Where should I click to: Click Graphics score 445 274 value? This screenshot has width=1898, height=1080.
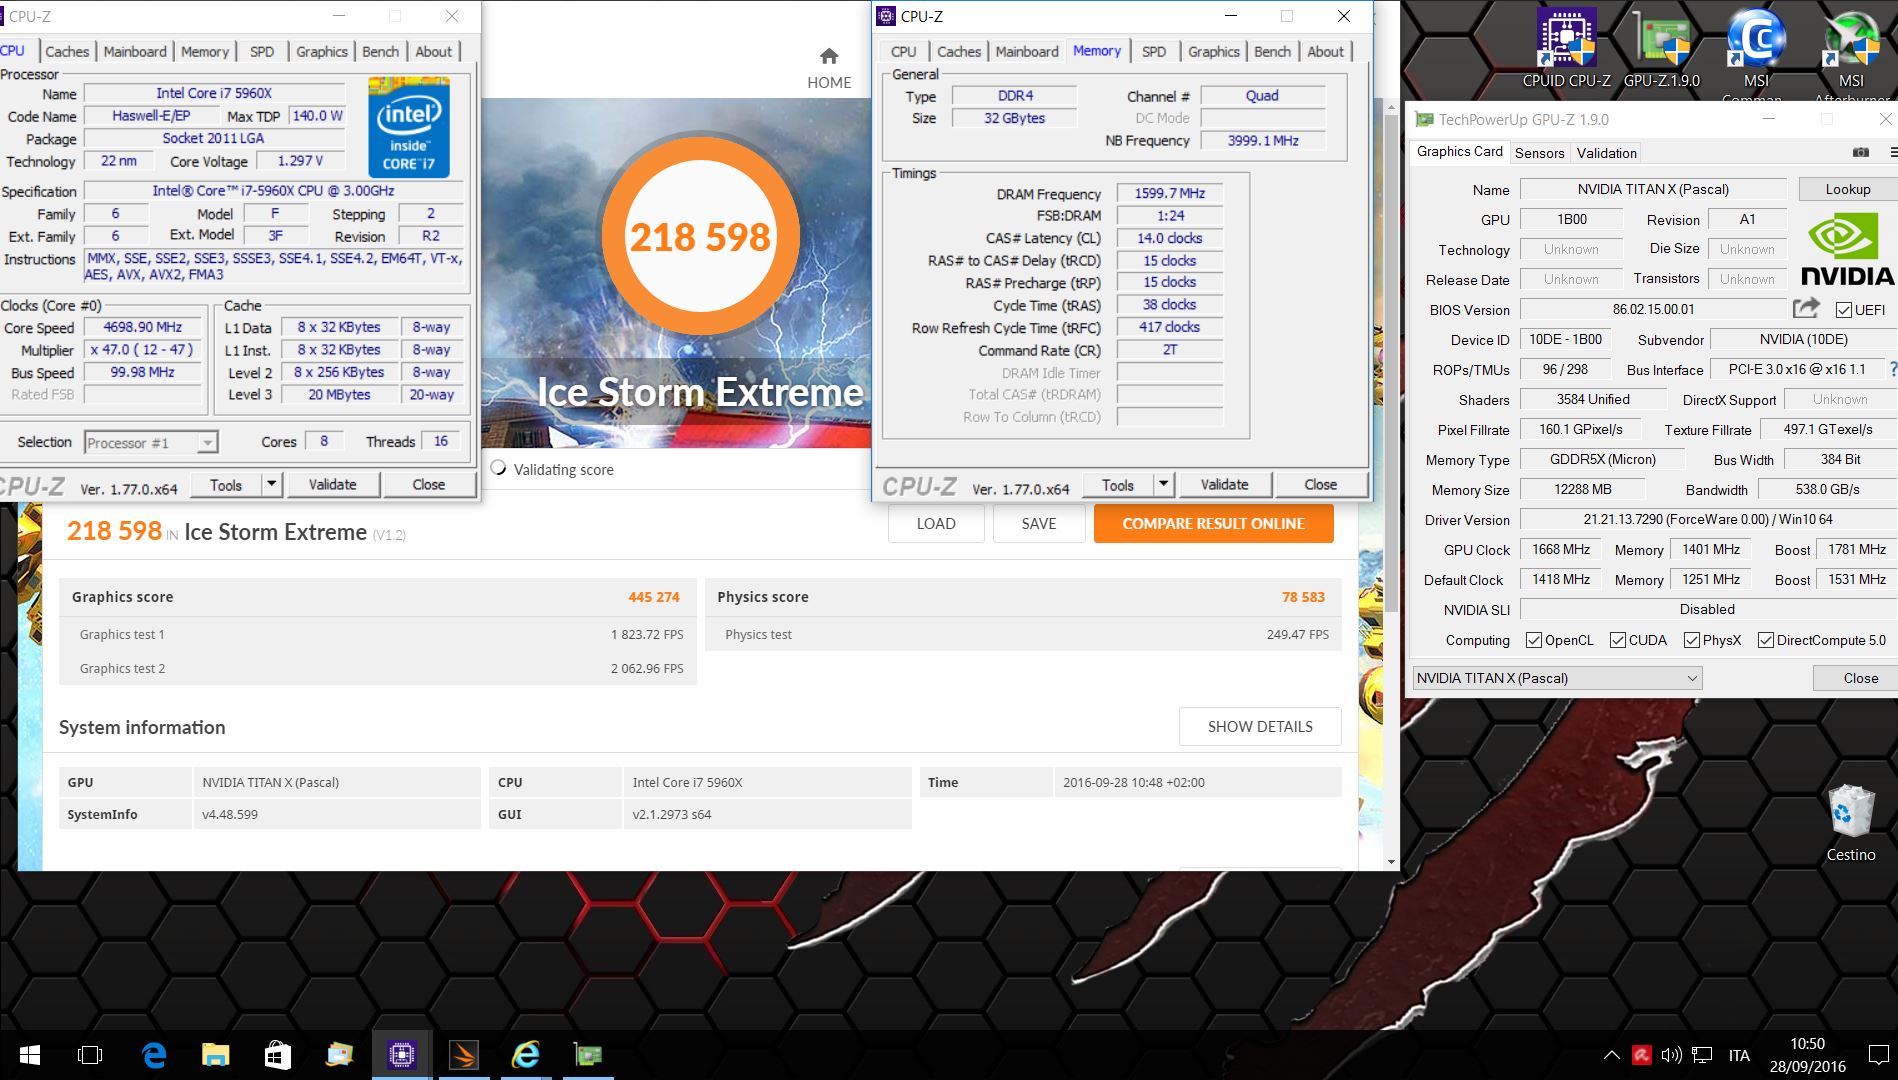tap(653, 597)
